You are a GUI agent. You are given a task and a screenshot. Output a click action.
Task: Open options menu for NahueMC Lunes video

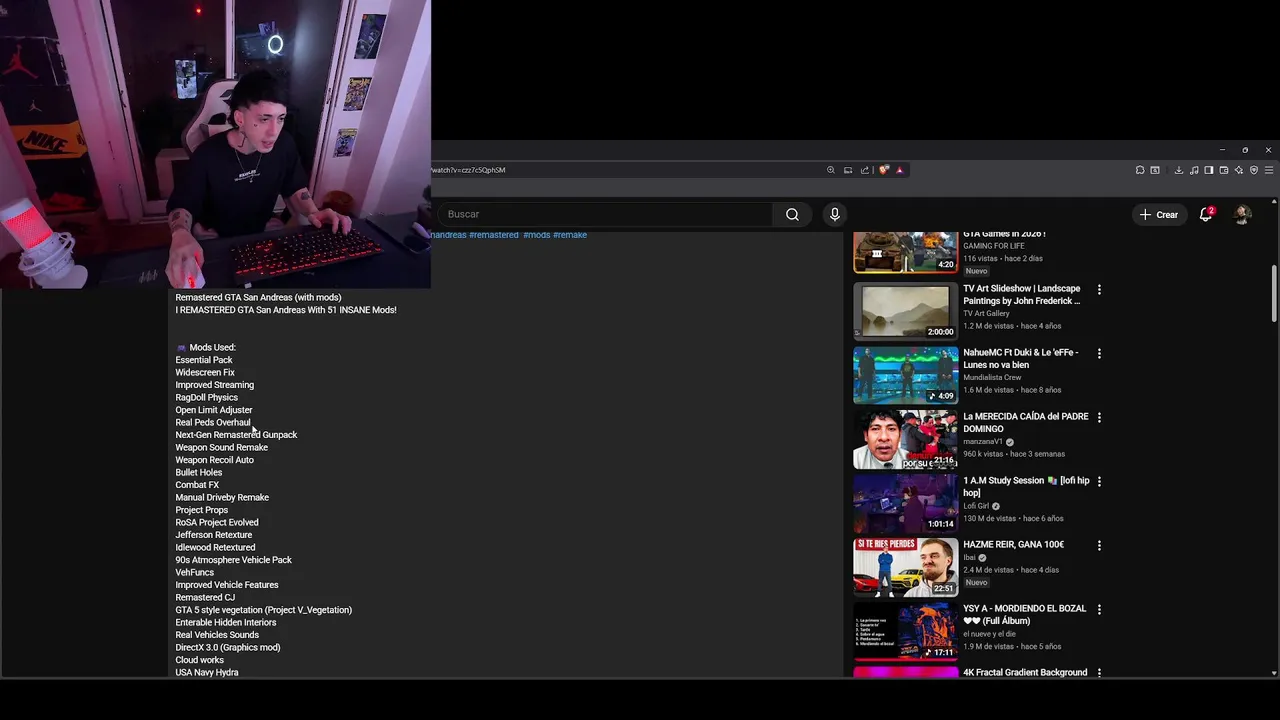pyautogui.click(x=1099, y=354)
